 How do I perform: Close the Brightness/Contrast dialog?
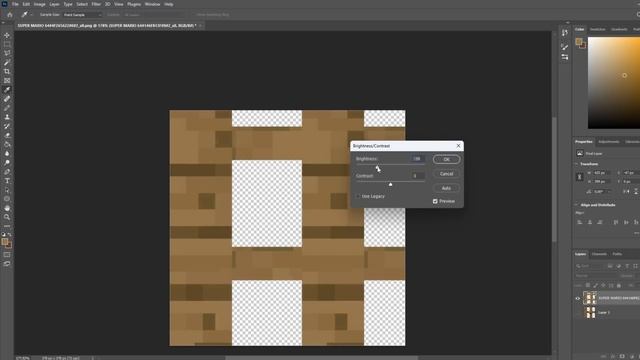pyautogui.click(x=458, y=146)
